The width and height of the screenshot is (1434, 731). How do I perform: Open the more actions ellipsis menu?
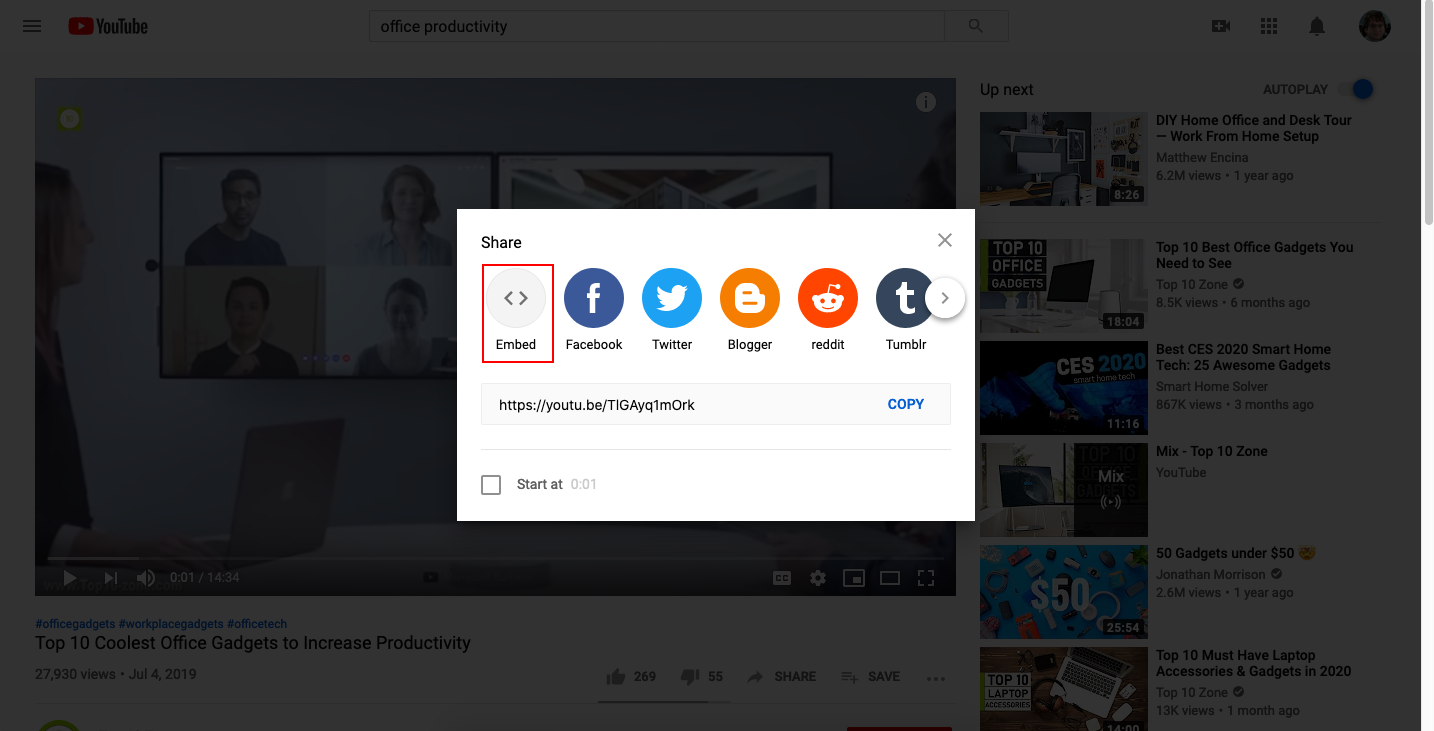point(936,678)
